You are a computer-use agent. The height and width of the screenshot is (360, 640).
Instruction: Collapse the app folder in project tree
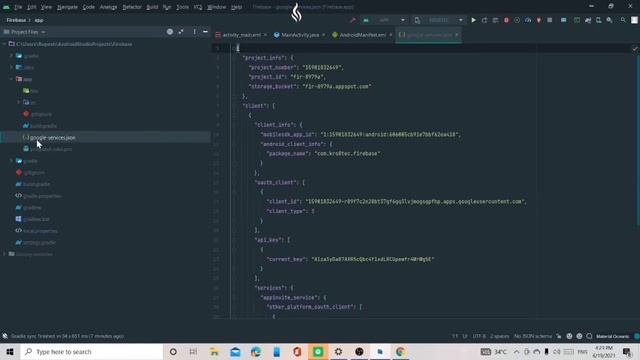pyautogui.click(x=11, y=79)
